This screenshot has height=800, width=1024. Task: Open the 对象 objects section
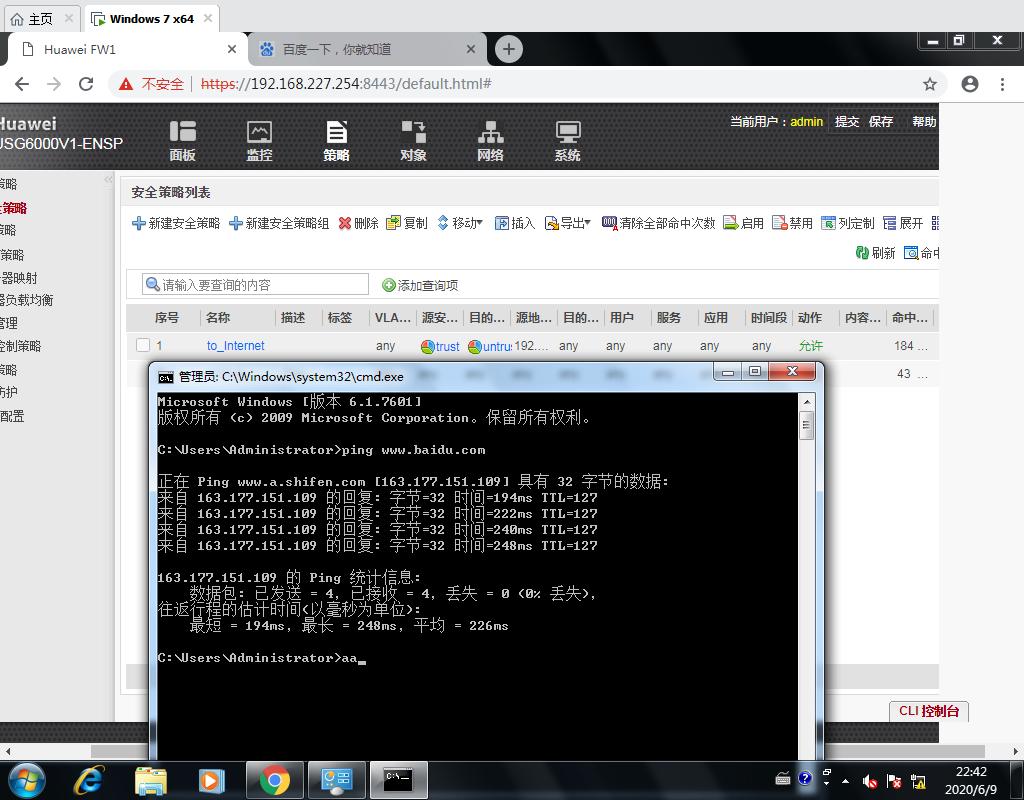click(413, 140)
